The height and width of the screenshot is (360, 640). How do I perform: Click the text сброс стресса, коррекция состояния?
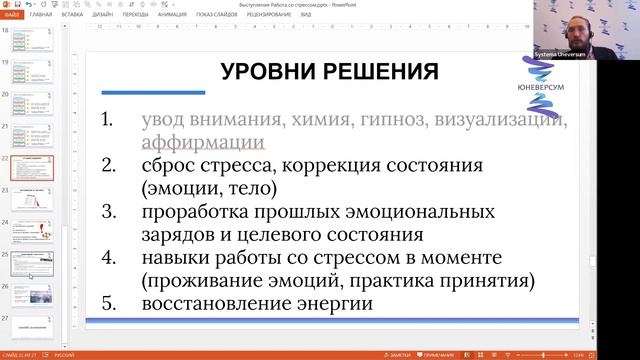coord(312,165)
